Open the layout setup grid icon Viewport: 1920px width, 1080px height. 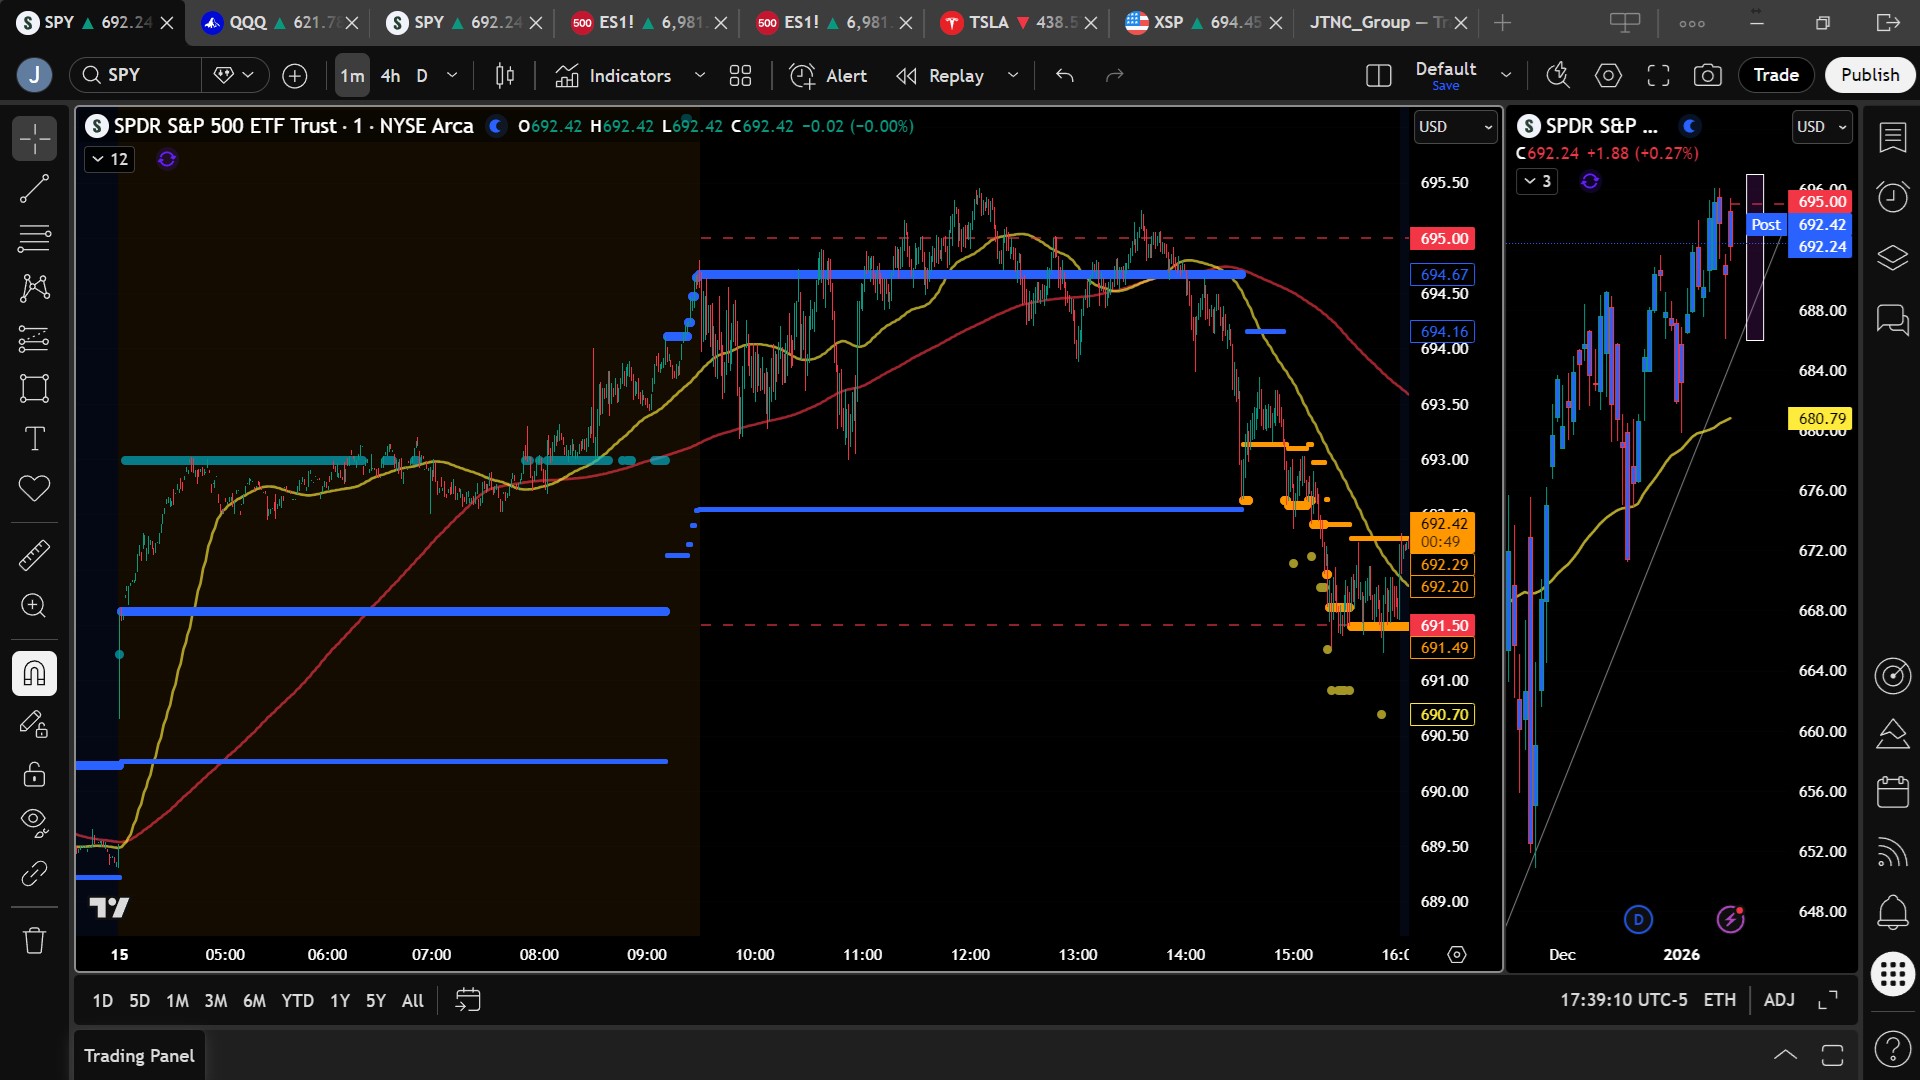[x=740, y=75]
